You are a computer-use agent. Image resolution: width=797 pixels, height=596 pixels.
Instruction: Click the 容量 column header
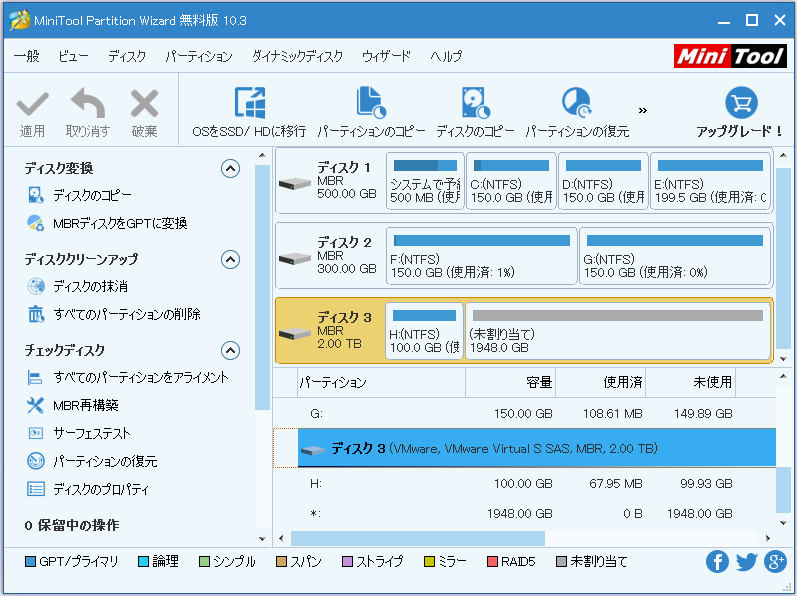538,382
